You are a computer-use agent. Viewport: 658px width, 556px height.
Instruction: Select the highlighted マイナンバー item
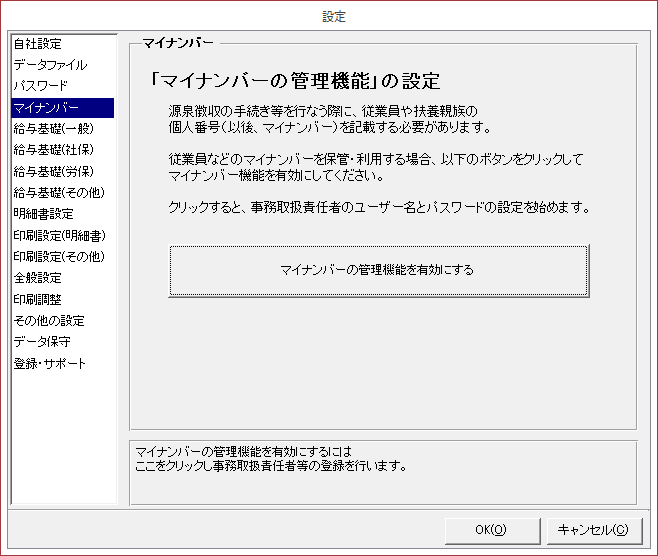click(x=63, y=108)
